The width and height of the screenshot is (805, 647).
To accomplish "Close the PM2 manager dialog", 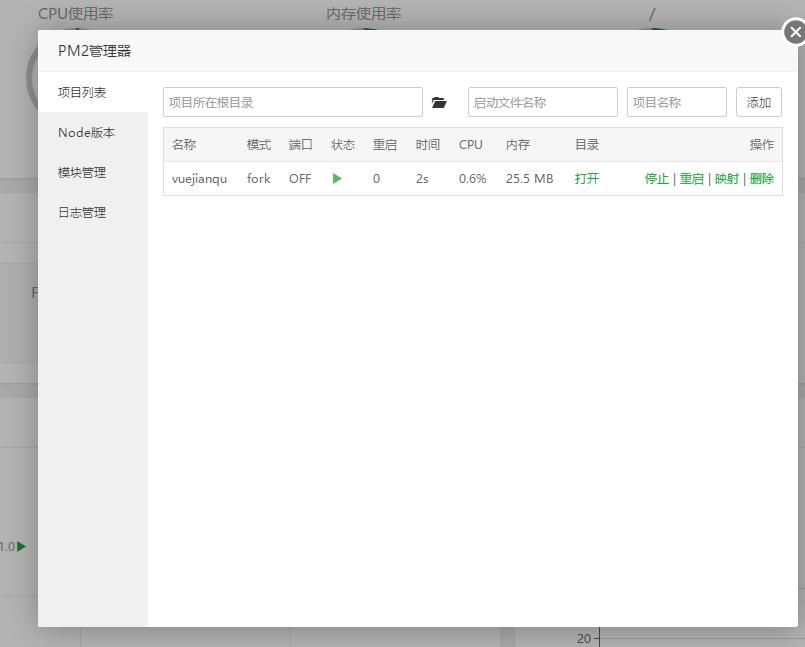I will click(x=795, y=32).
